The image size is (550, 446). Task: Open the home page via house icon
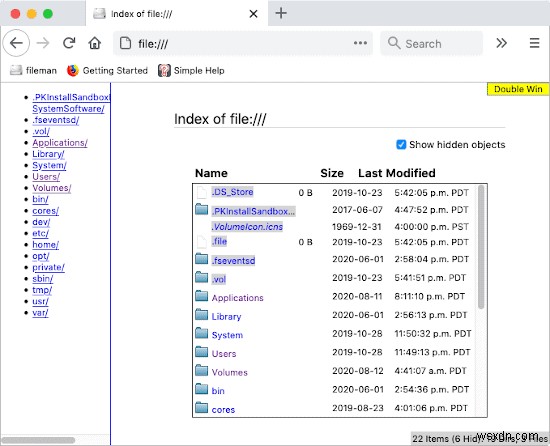pos(95,43)
